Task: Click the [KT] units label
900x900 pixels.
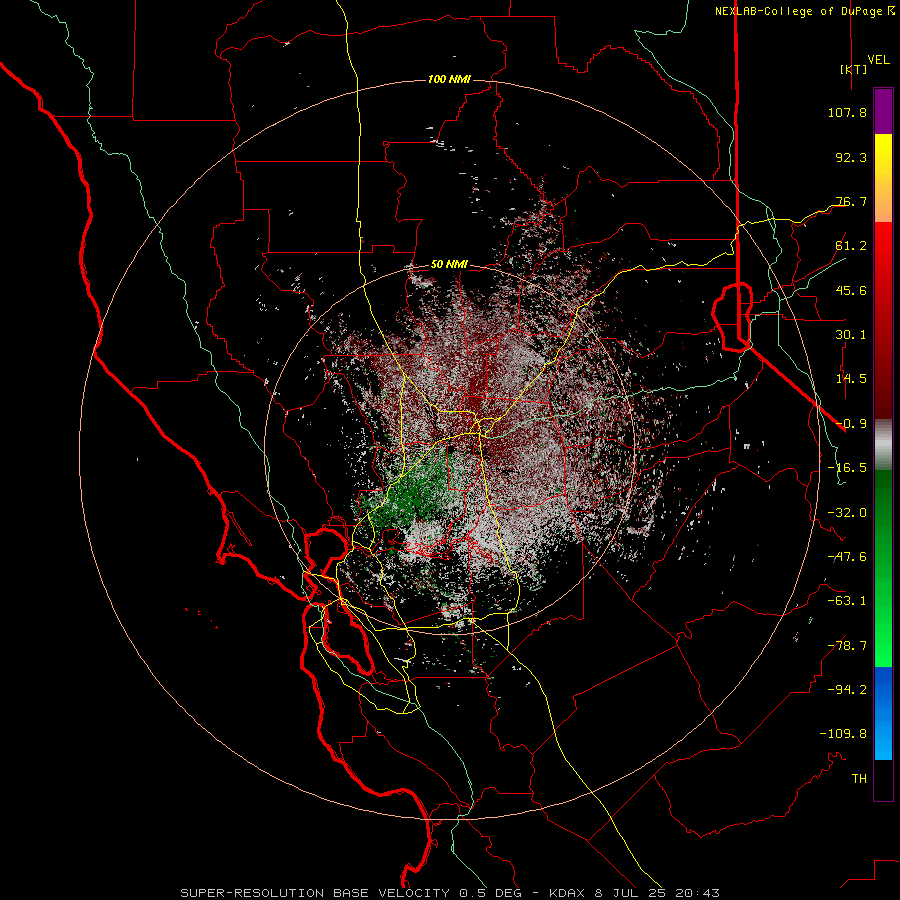Action: pyautogui.click(x=853, y=69)
